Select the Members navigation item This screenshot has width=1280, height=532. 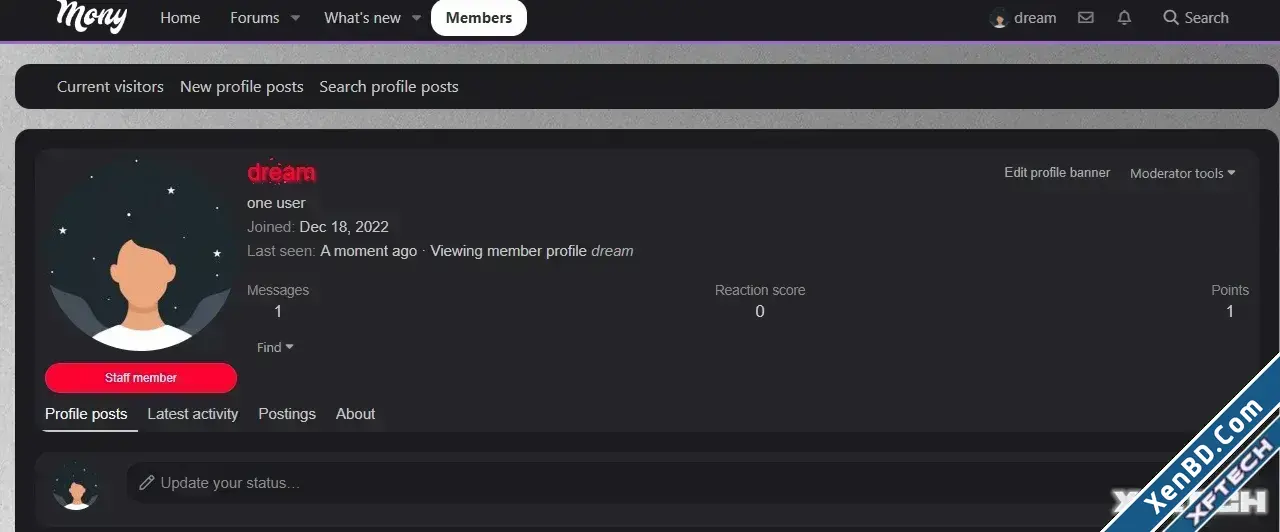tap(479, 18)
